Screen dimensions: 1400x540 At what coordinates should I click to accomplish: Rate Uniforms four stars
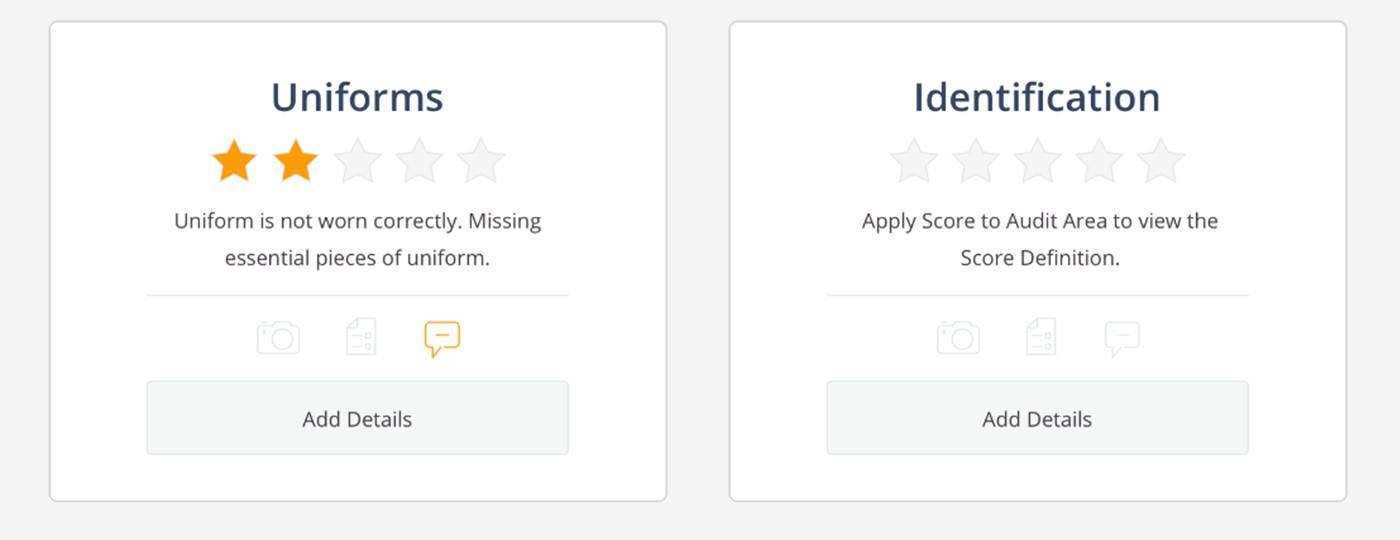pyautogui.click(x=420, y=161)
